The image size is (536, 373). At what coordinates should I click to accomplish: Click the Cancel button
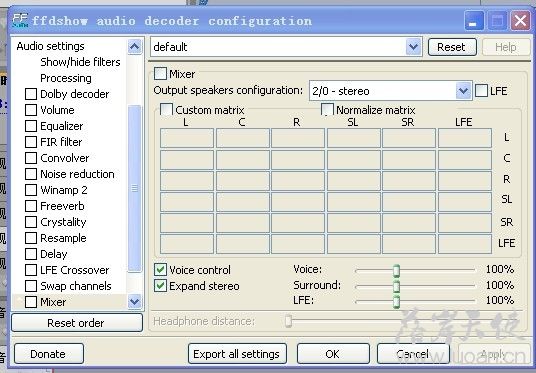(x=413, y=354)
